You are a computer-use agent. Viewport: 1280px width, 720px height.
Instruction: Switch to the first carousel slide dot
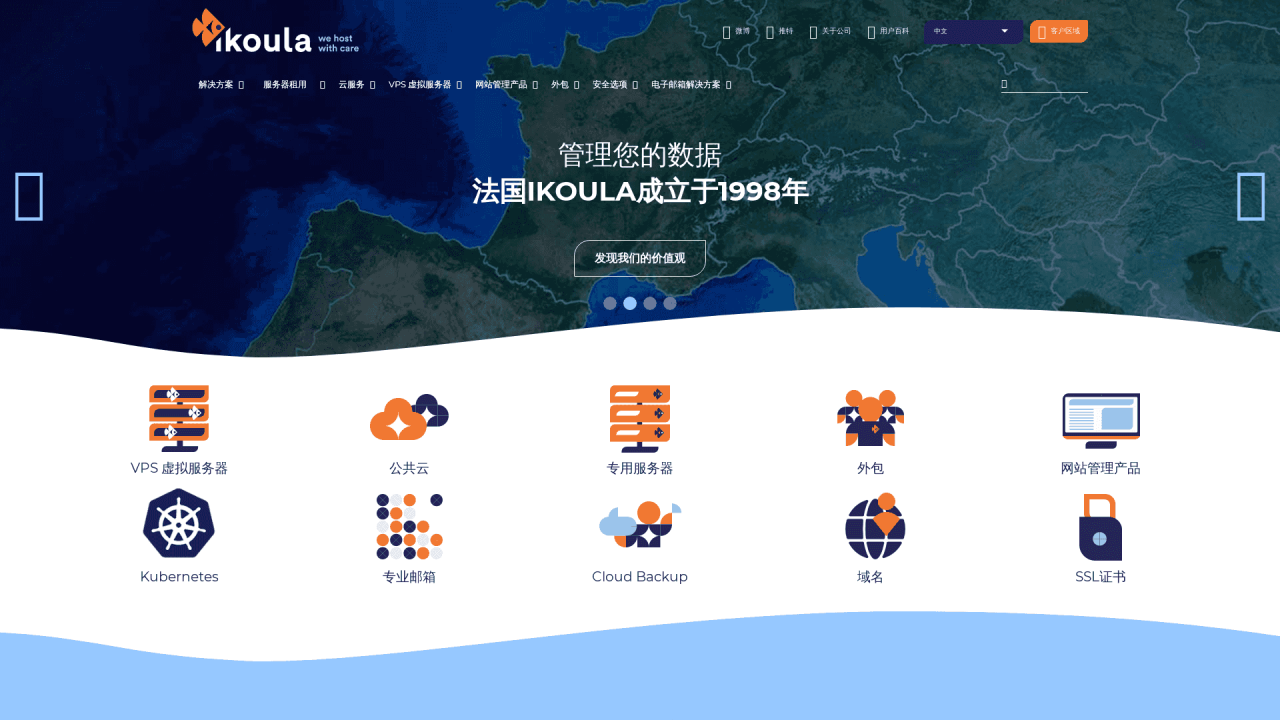(610, 303)
